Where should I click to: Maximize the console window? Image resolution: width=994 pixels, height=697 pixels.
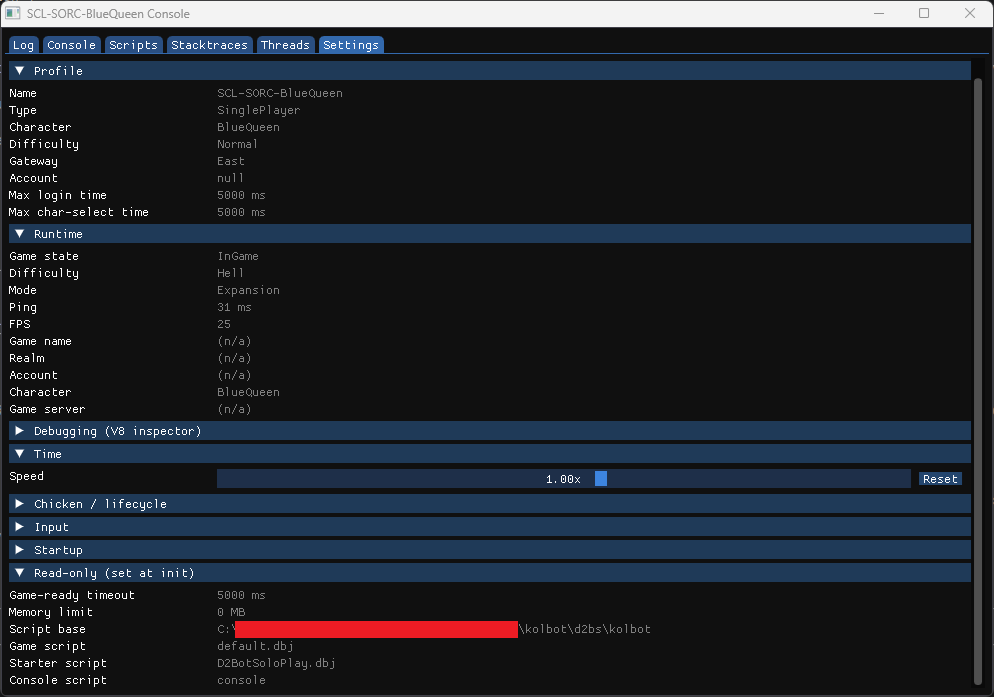click(924, 13)
